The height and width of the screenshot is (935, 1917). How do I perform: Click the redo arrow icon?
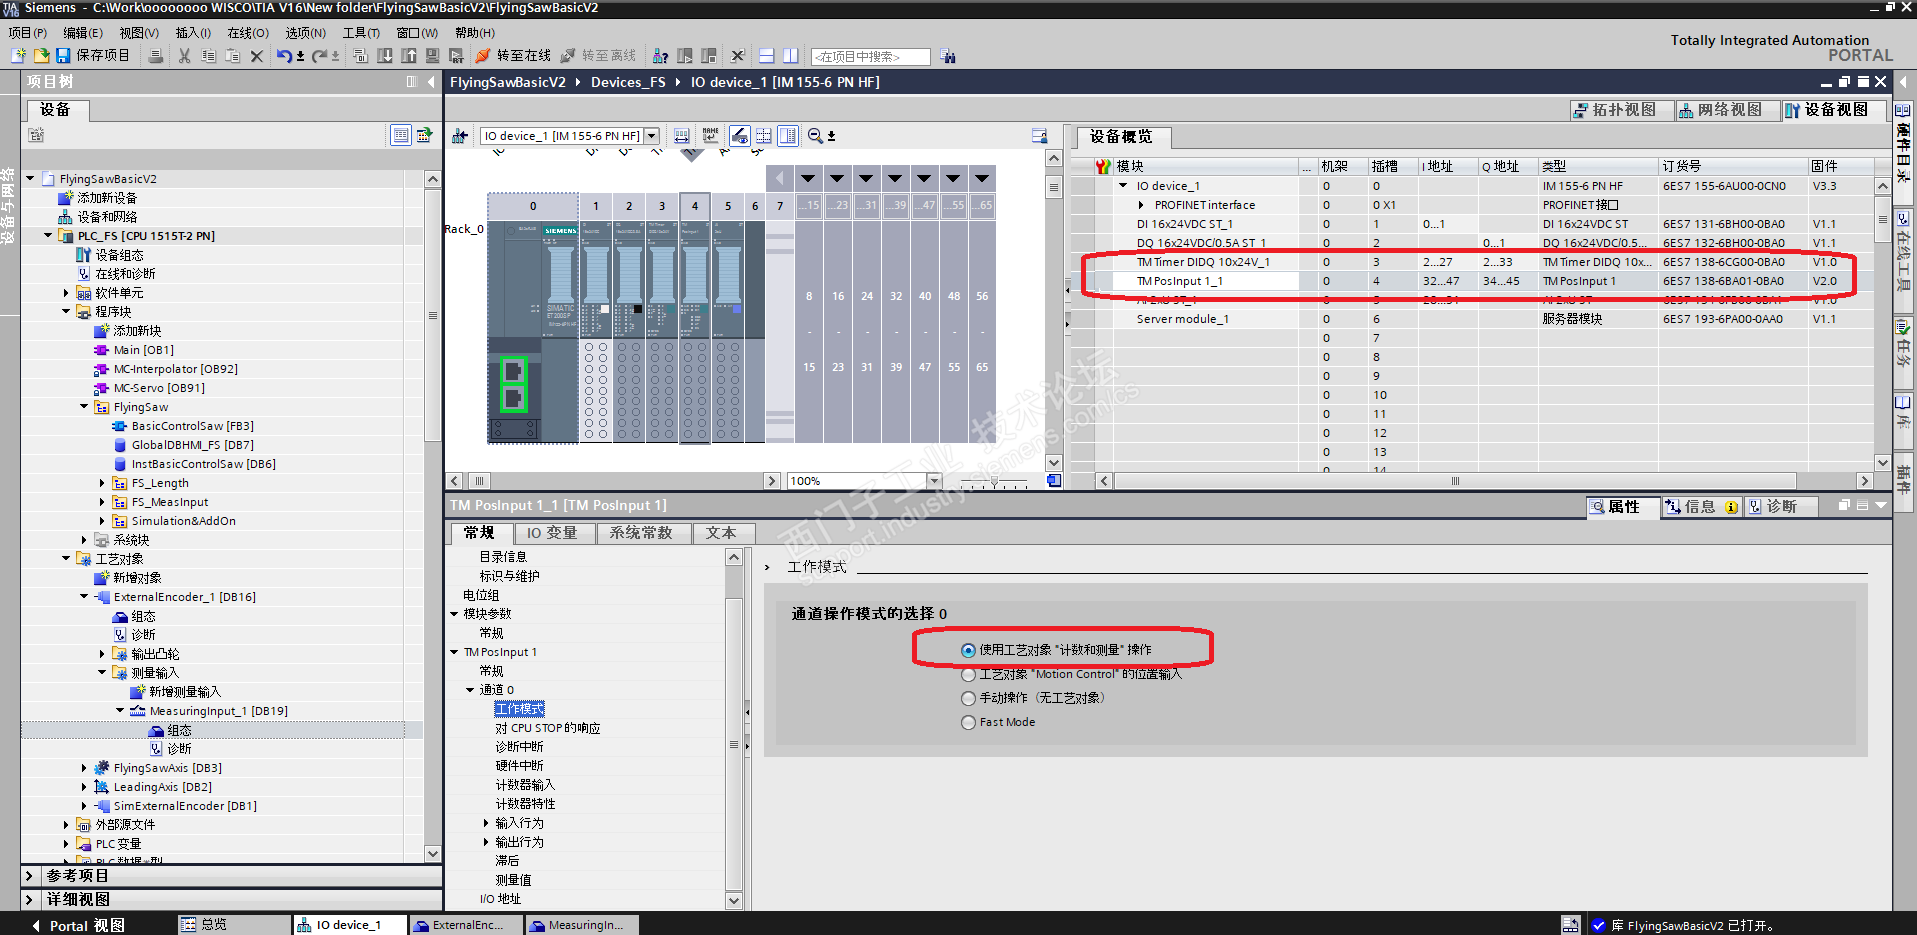tap(320, 56)
